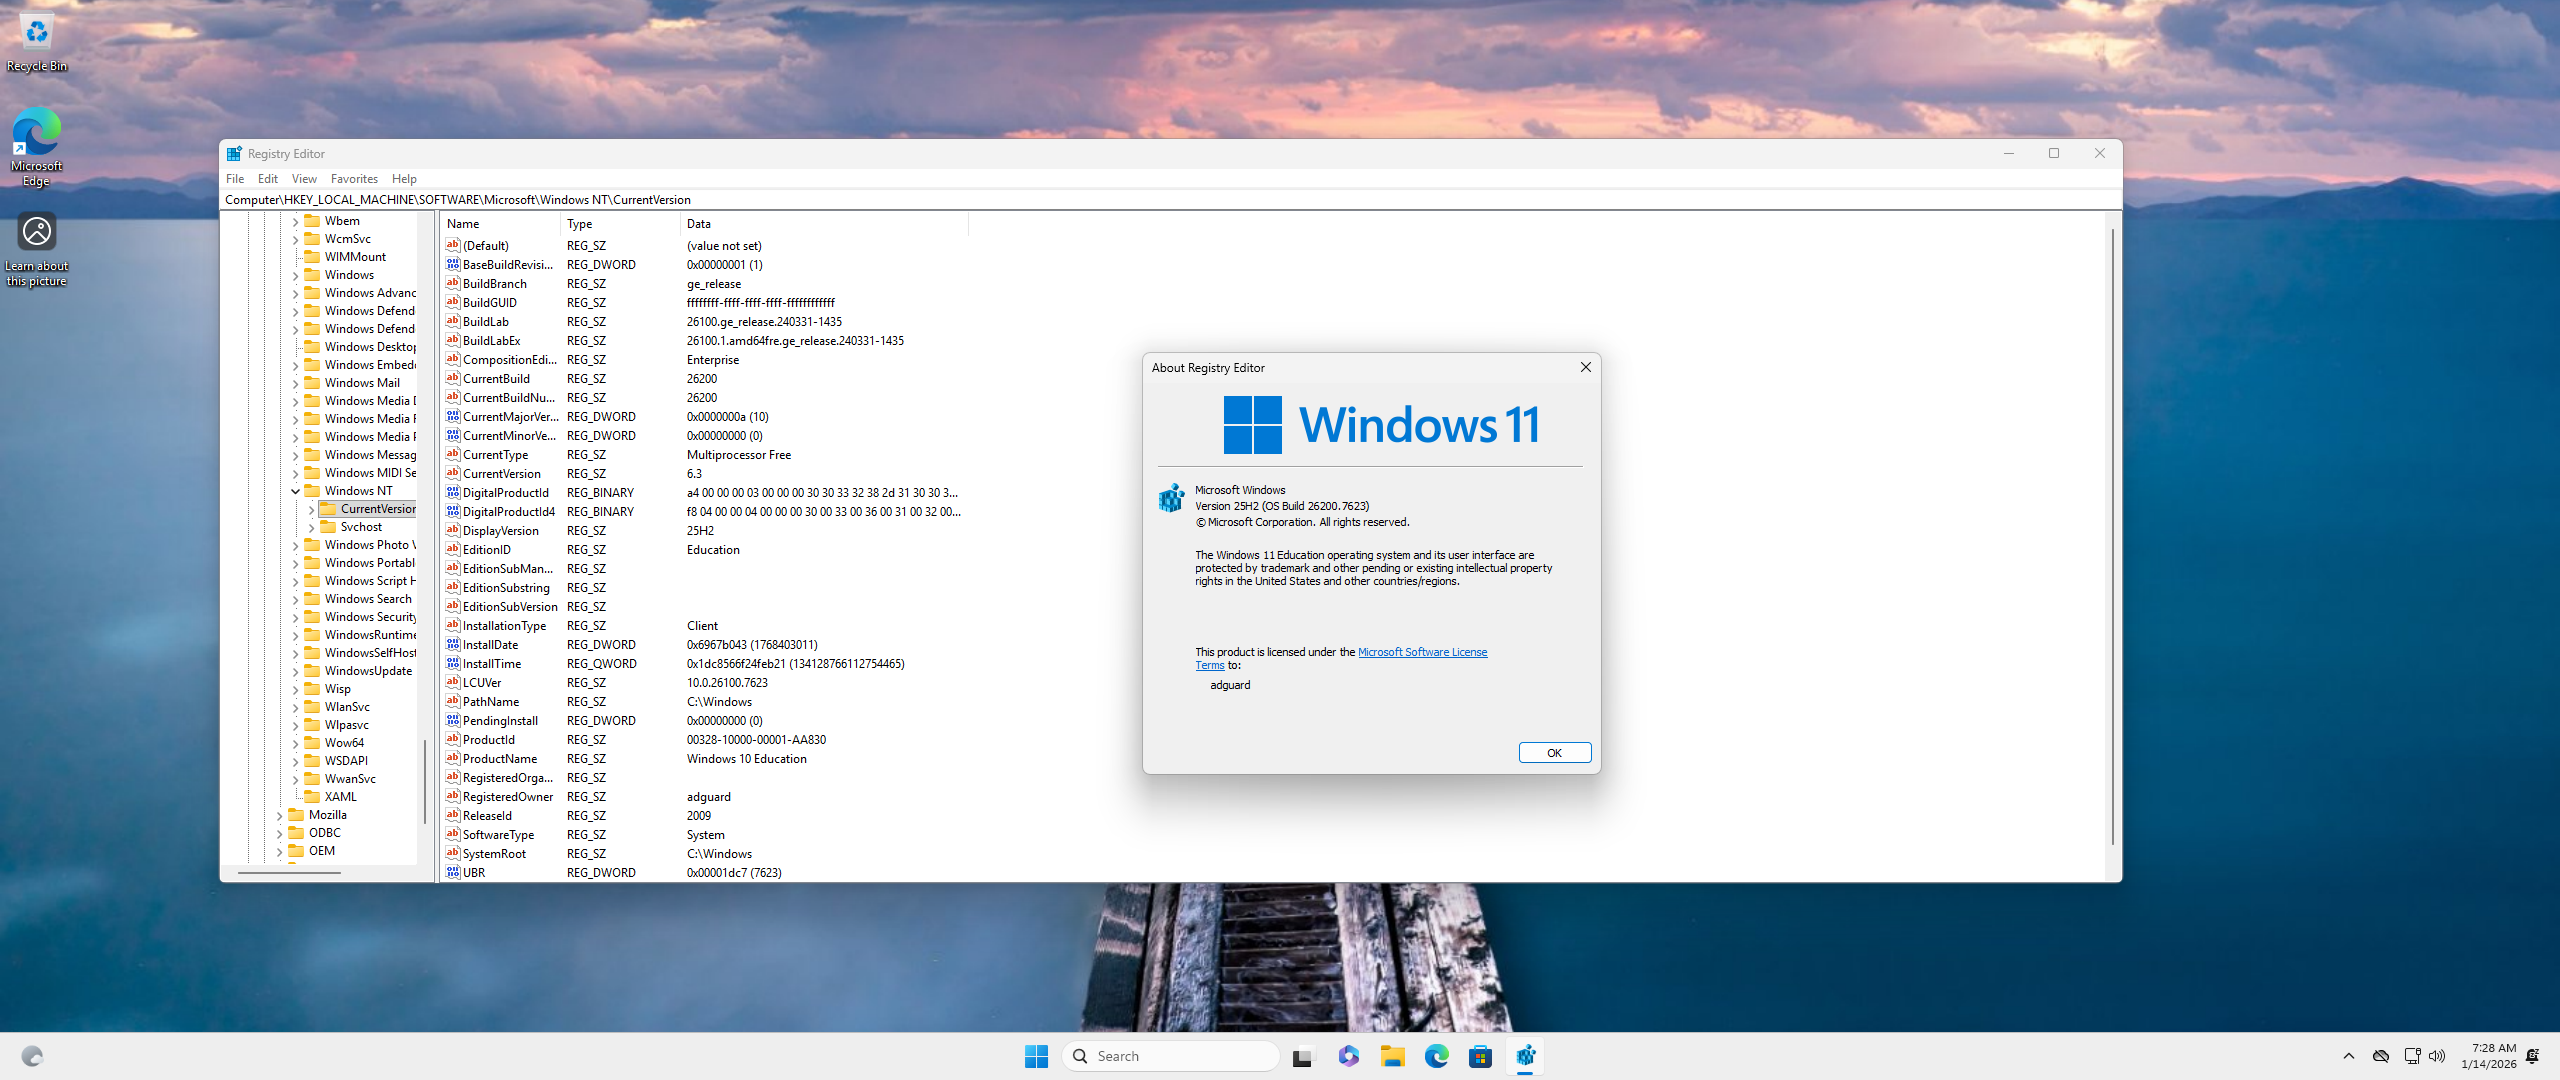The image size is (2560, 1080).
Task: Click the Registry Editor taskbar icon
Action: pos(1525,1056)
